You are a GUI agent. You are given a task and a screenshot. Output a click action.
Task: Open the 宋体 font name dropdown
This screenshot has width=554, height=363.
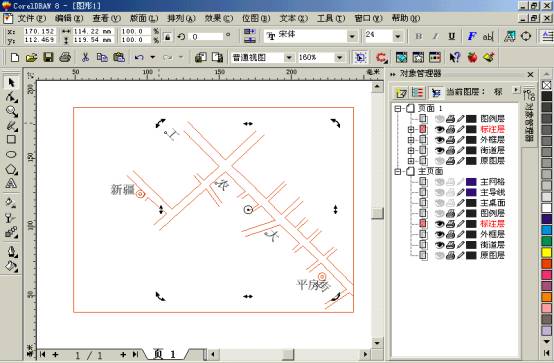(x=352, y=36)
